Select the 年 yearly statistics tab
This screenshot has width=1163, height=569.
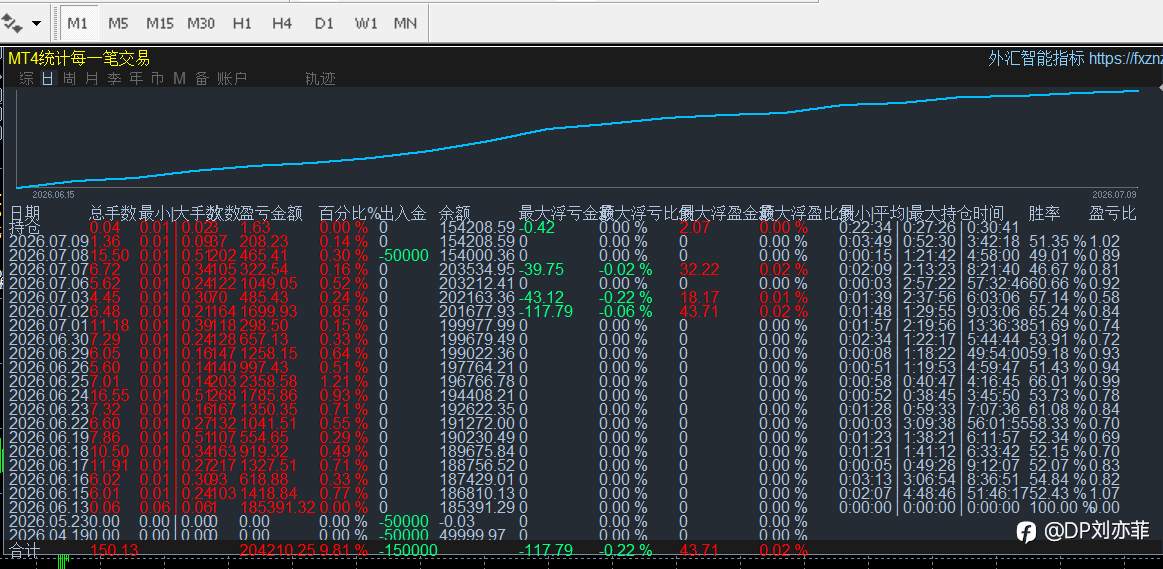coord(136,79)
